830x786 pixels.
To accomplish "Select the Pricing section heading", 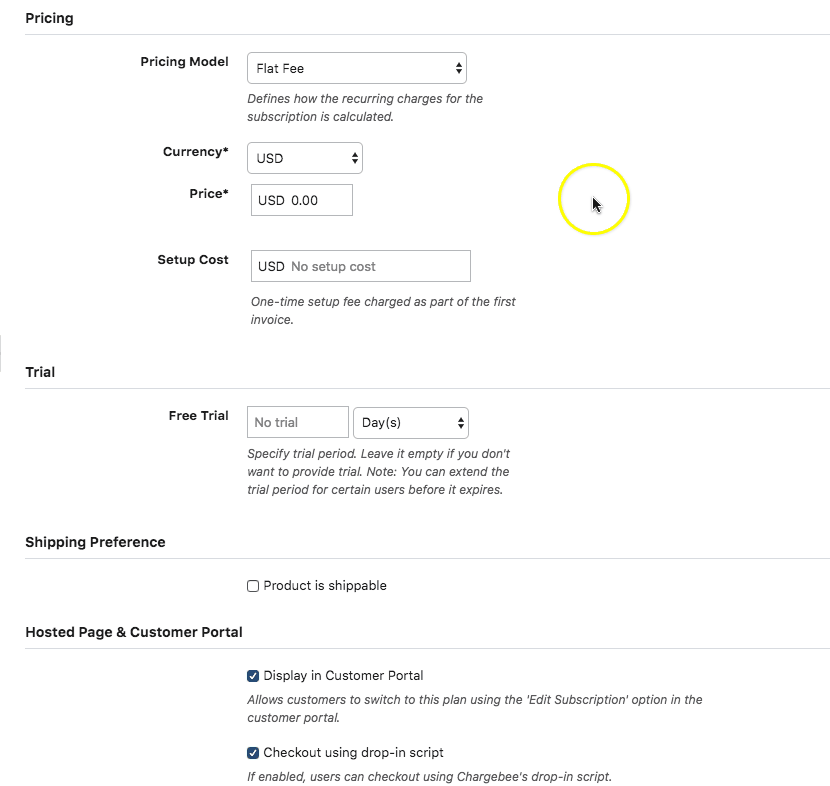I will pos(49,18).
